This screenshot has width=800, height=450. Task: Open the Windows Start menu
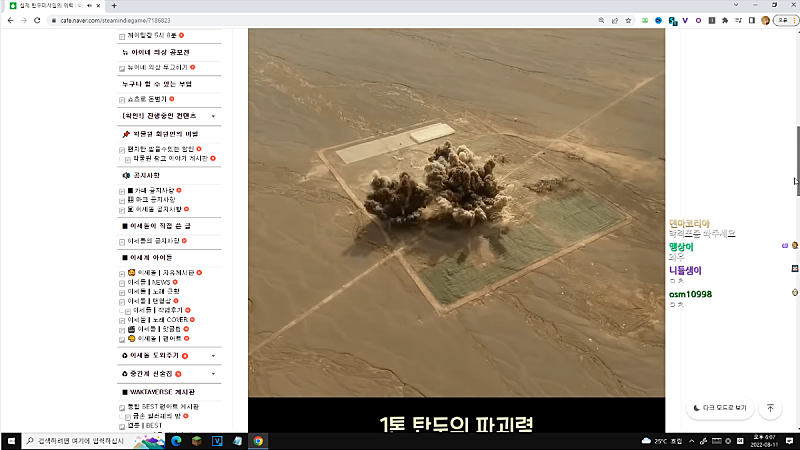[x=11, y=441]
